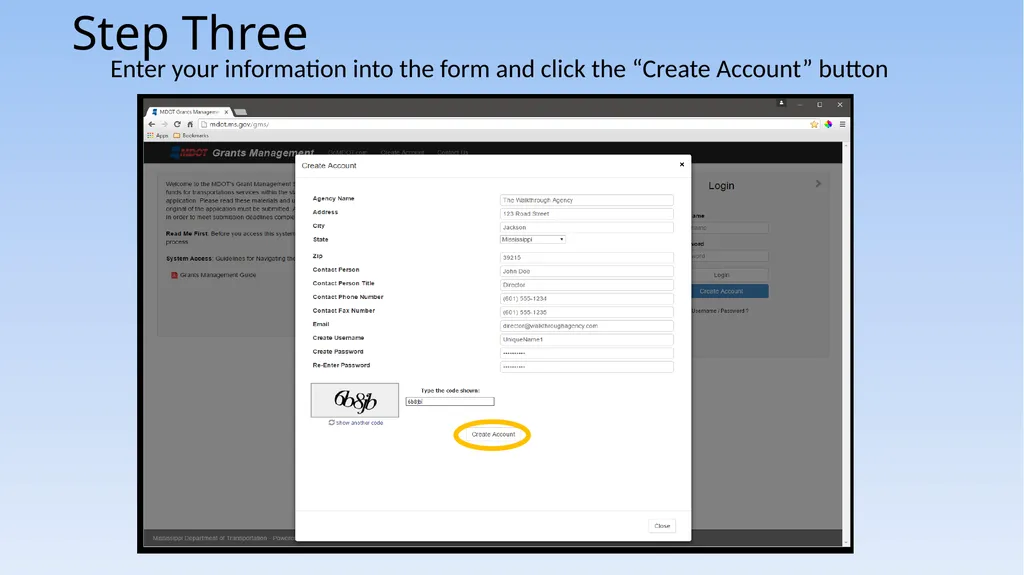Viewport: 1024px width, 575px height.
Task: Click the Grants Management Guide PDF icon
Action: coord(174,275)
